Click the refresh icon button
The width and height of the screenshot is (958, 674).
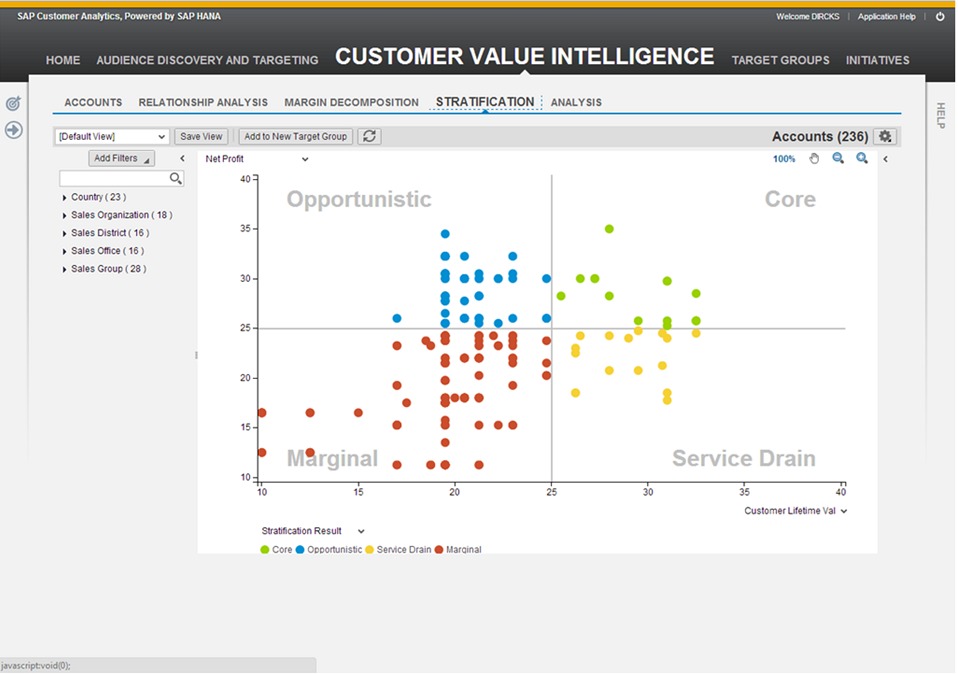(369, 136)
